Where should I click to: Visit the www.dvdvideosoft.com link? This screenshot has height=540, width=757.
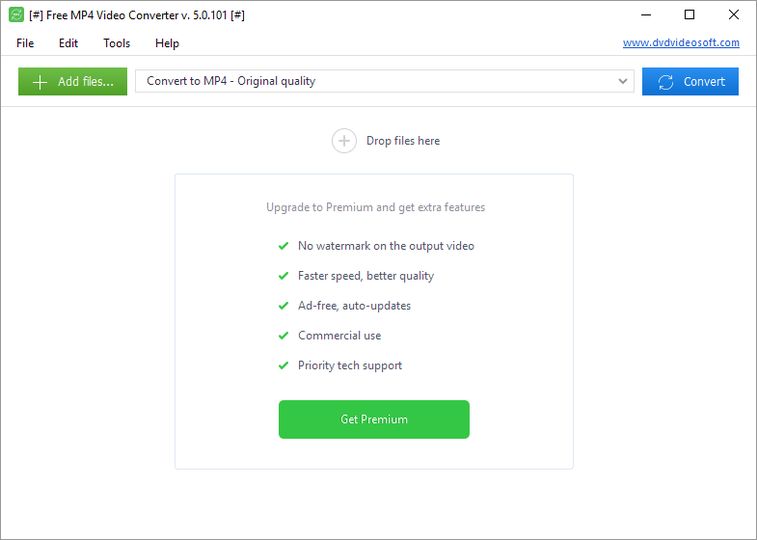click(x=681, y=42)
